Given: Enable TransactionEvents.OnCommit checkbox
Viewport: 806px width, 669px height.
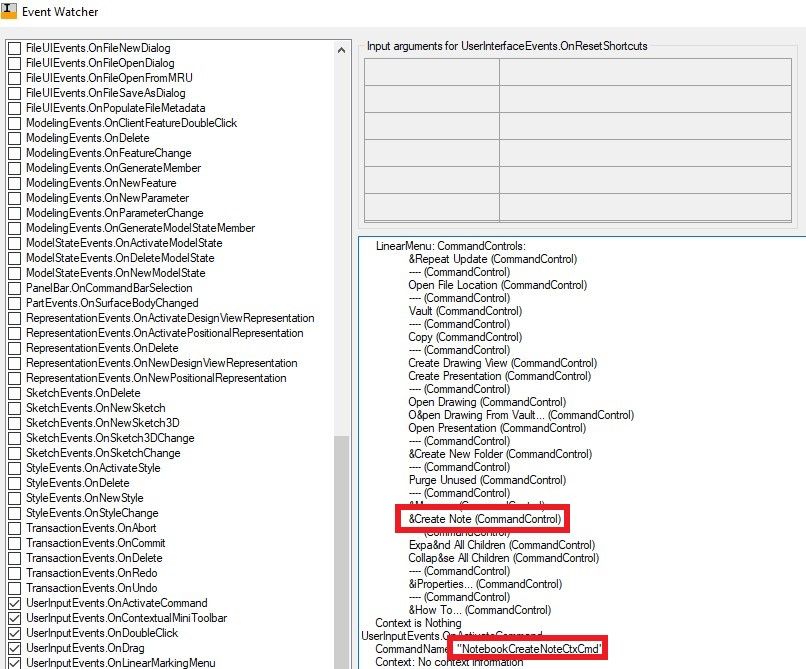Looking at the screenshot, I should click(14, 543).
